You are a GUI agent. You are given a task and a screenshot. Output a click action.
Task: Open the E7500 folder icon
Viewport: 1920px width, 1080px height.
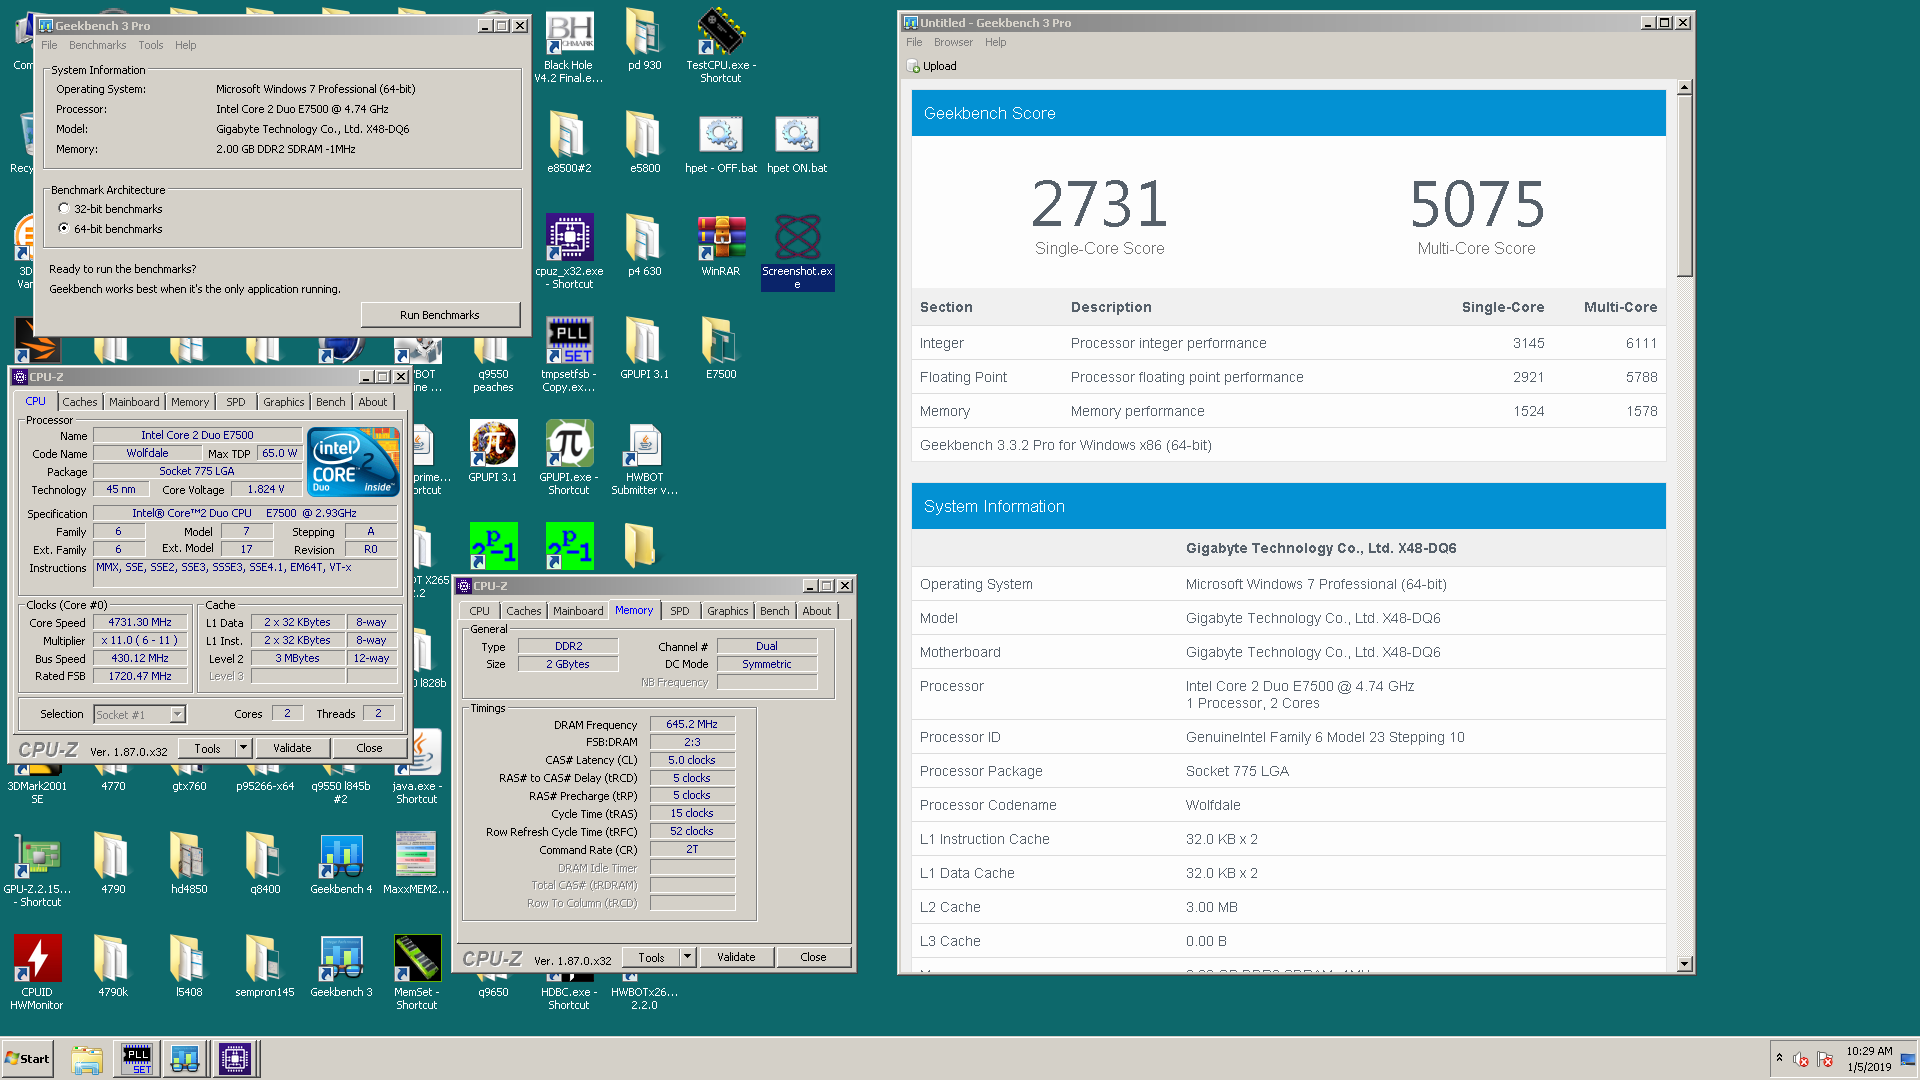721,349
